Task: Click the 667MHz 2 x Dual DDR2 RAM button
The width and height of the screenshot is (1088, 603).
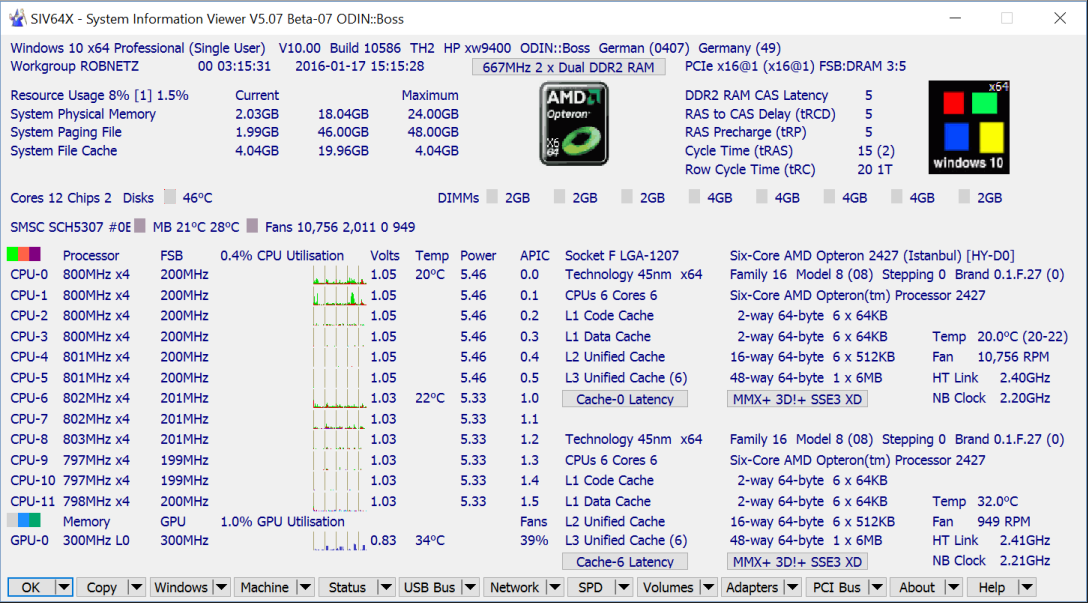Action: tap(568, 67)
